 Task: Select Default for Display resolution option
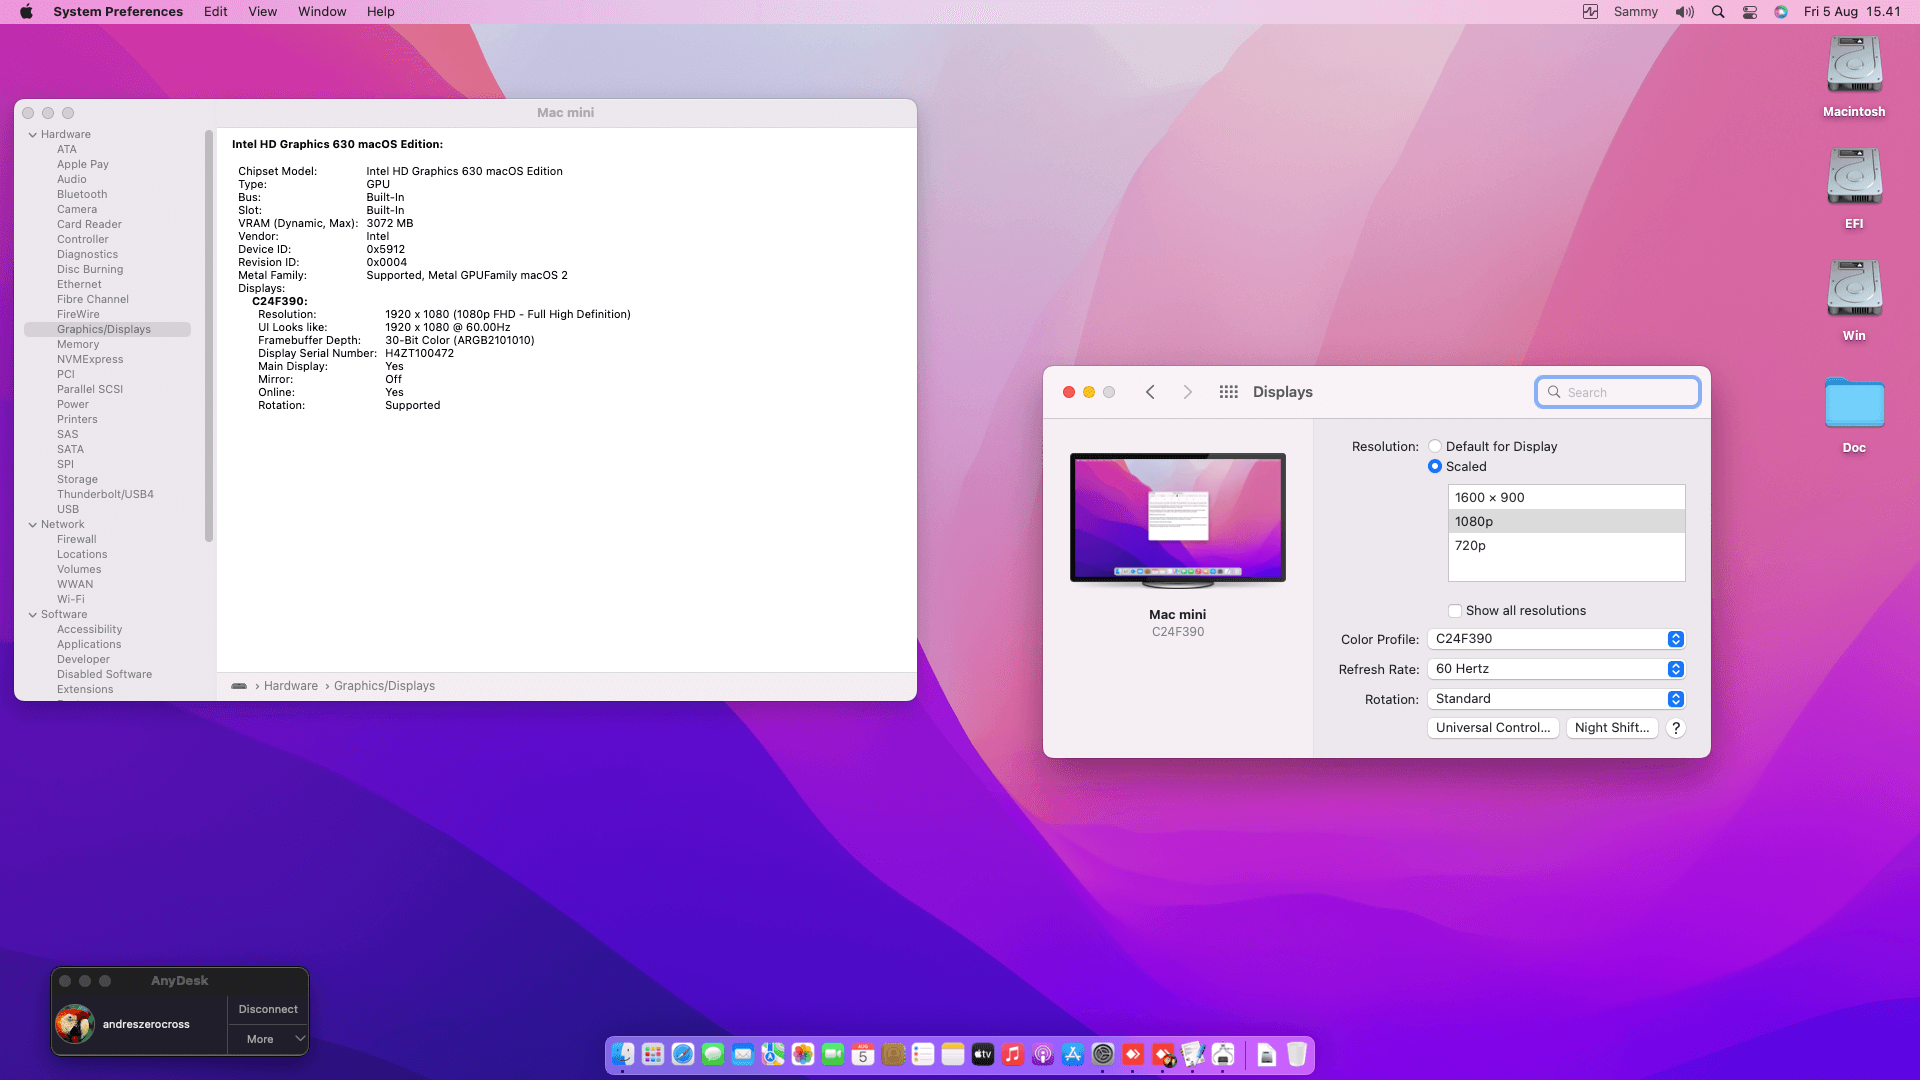pyautogui.click(x=1435, y=447)
